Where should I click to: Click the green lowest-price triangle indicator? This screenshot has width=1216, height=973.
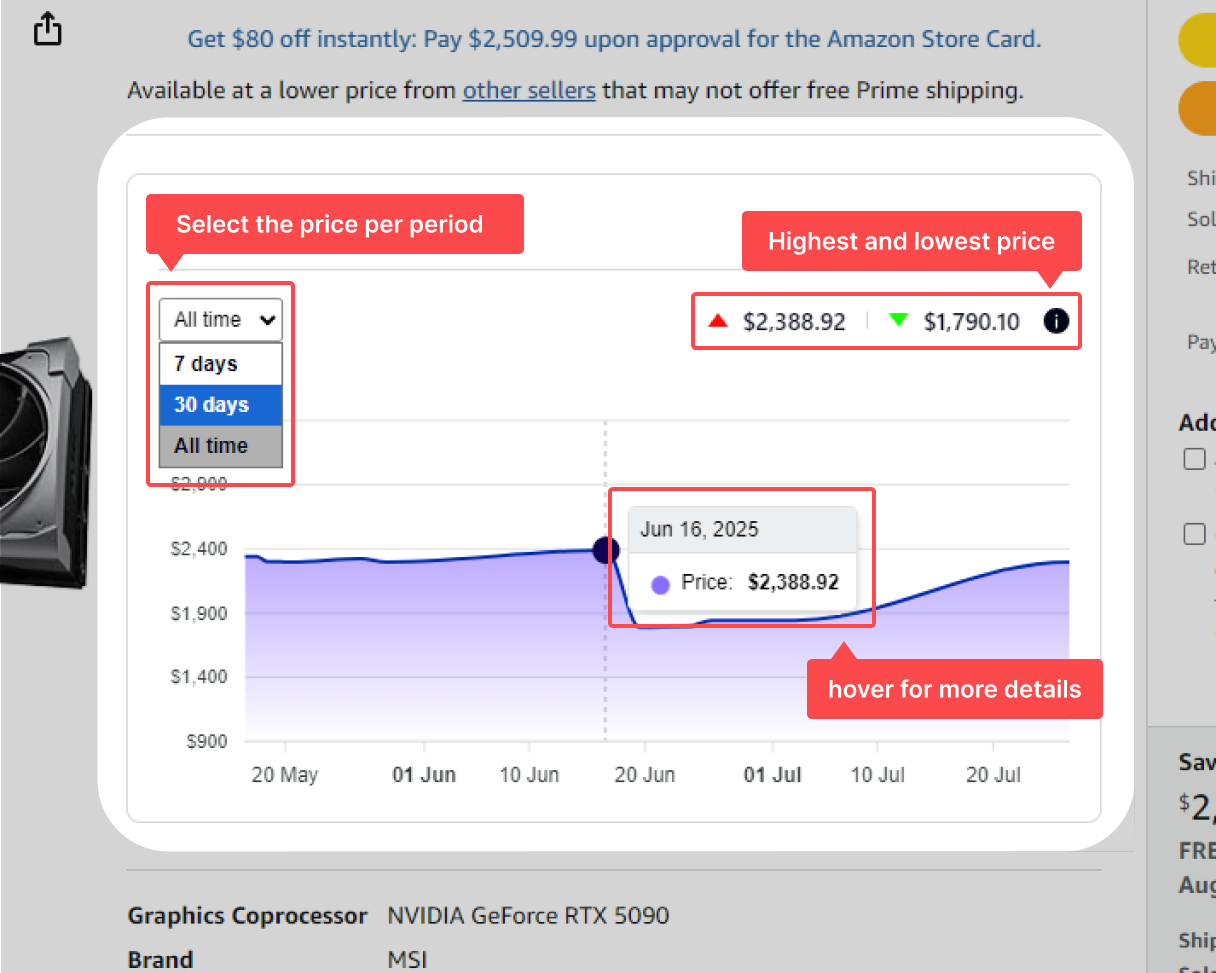coord(898,320)
